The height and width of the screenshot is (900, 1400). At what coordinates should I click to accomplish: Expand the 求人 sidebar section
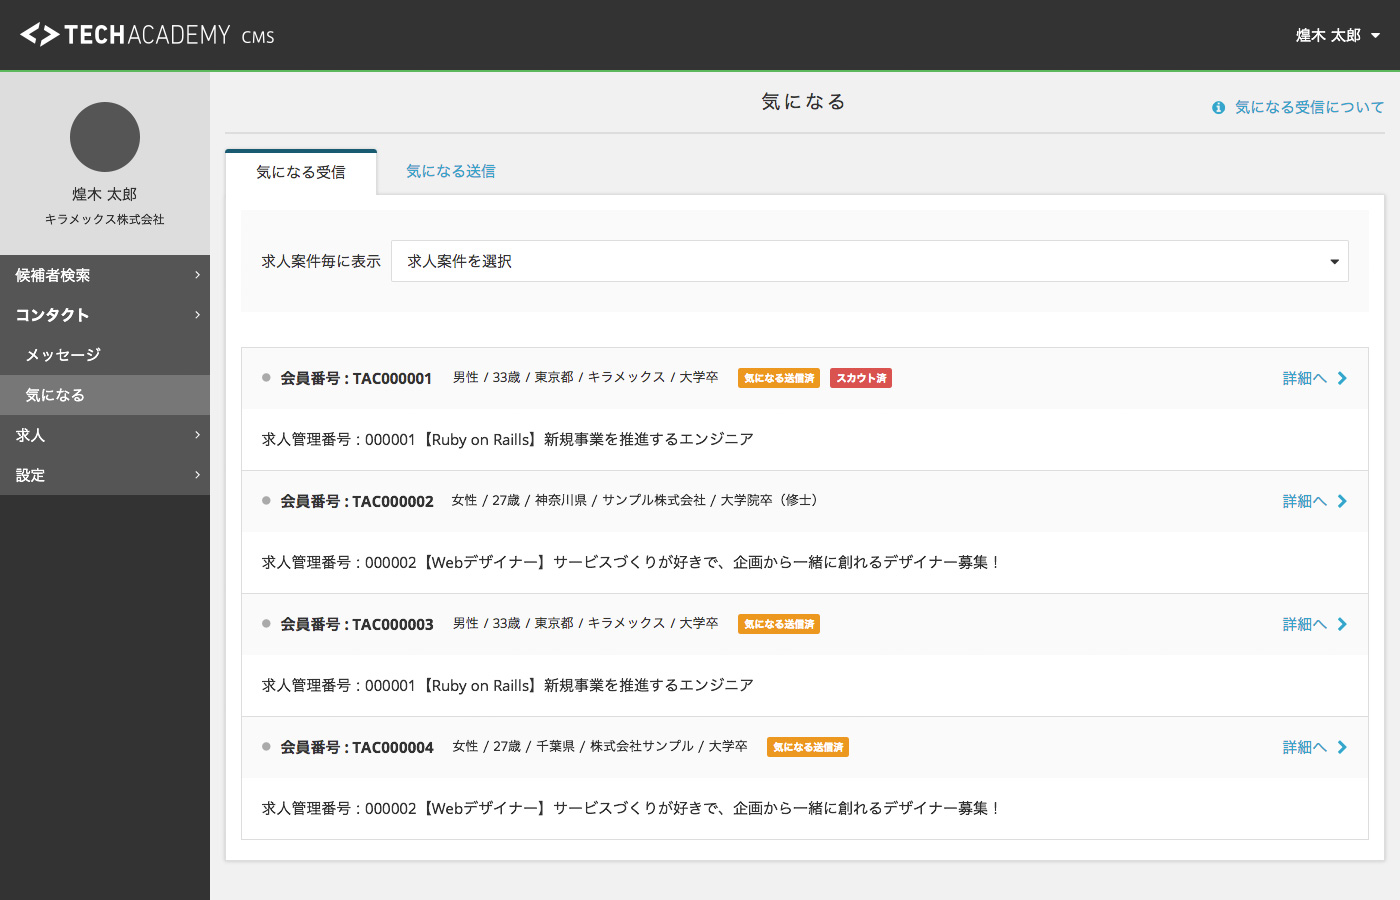[105, 435]
